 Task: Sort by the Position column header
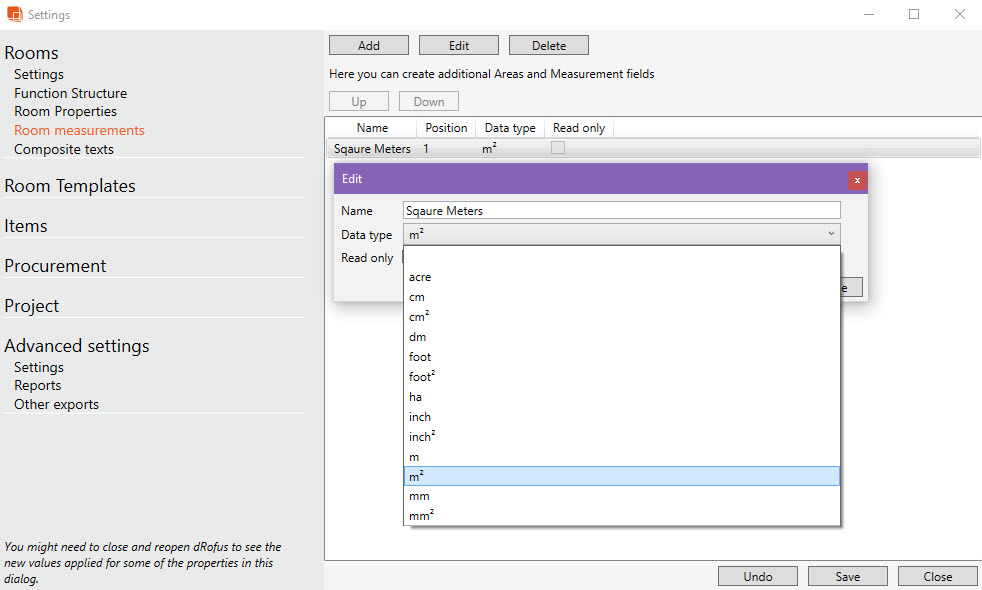click(x=446, y=128)
